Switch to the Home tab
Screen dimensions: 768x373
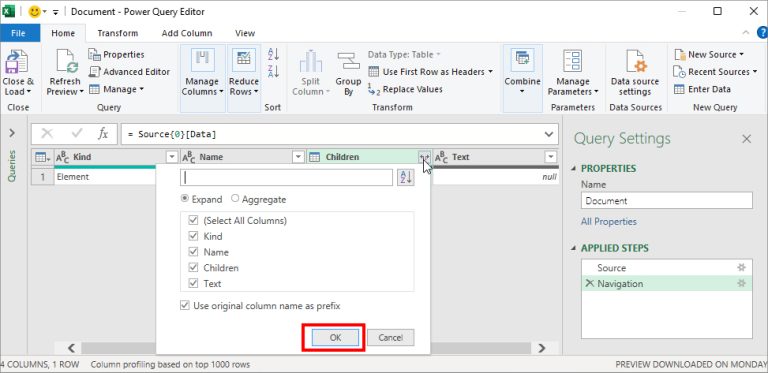pos(63,33)
